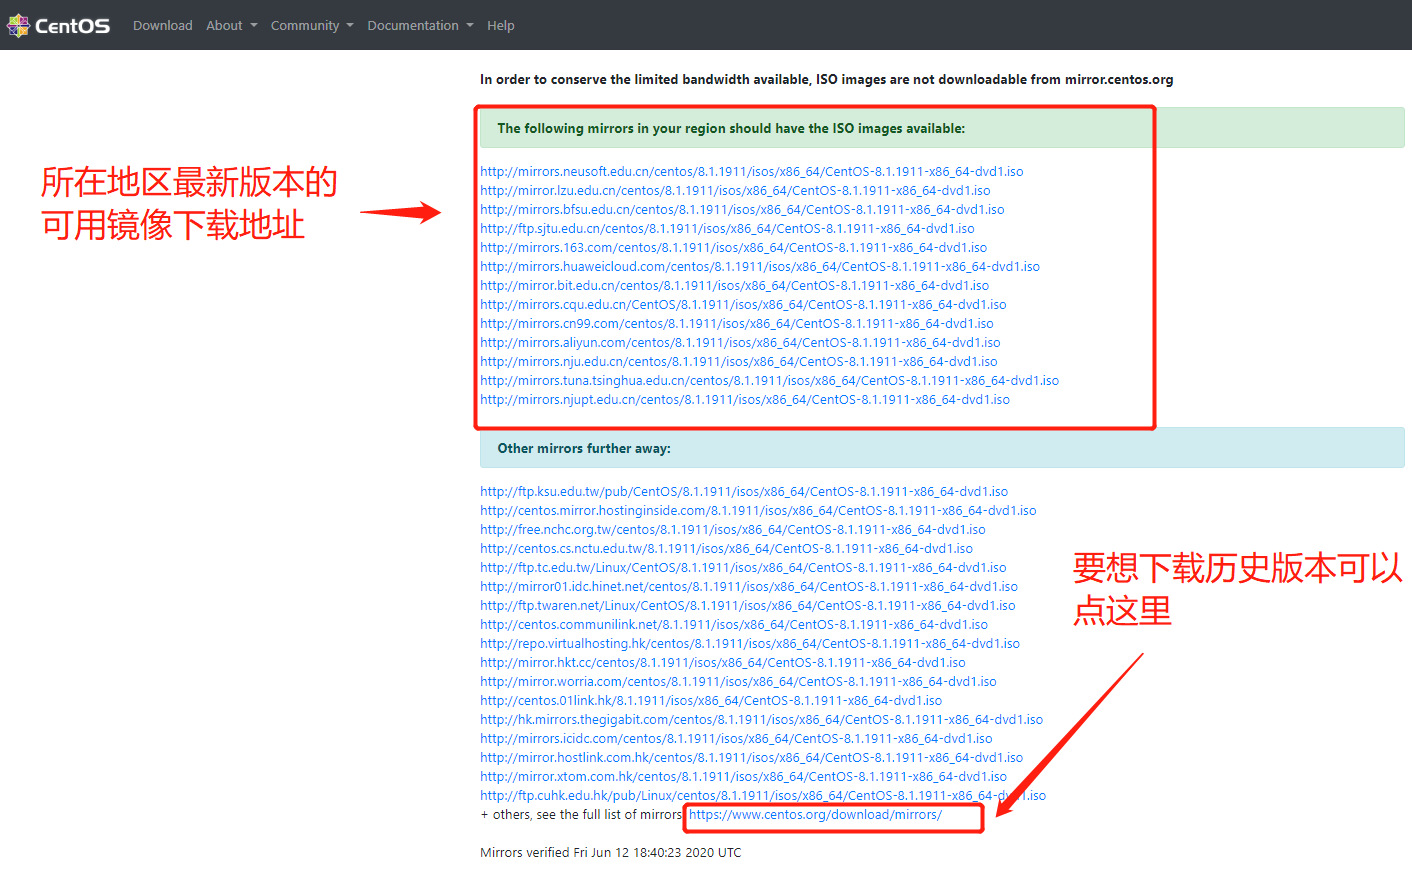This screenshot has width=1412, height=882.
Task: Open the mirrors.icidc.com ISO link
Action: point(736,739)
